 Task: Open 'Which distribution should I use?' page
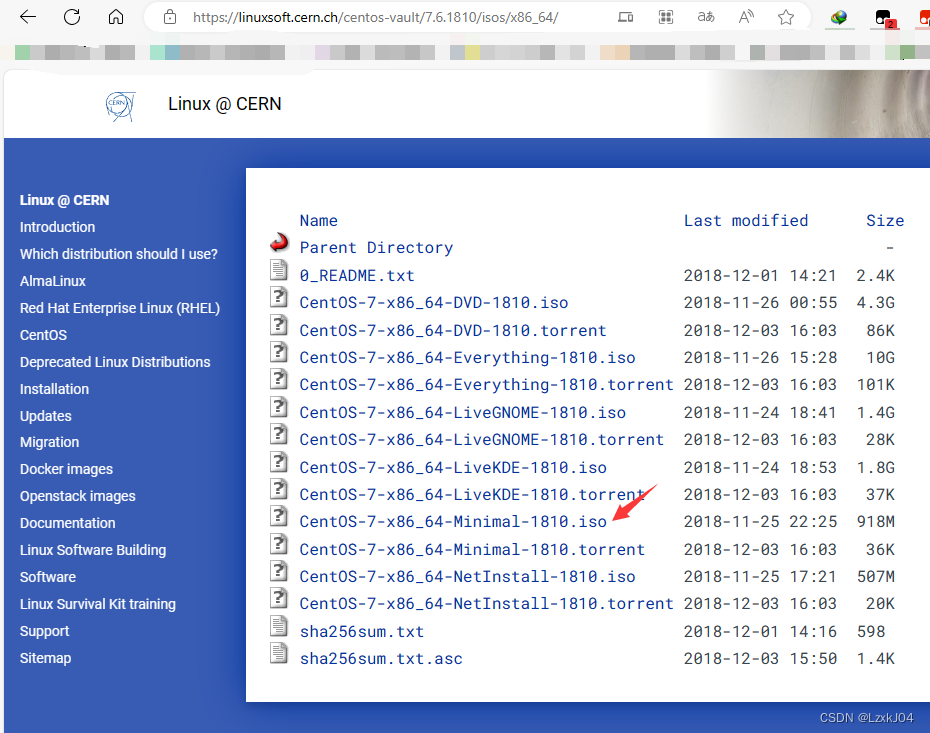(x=118, y=254)
